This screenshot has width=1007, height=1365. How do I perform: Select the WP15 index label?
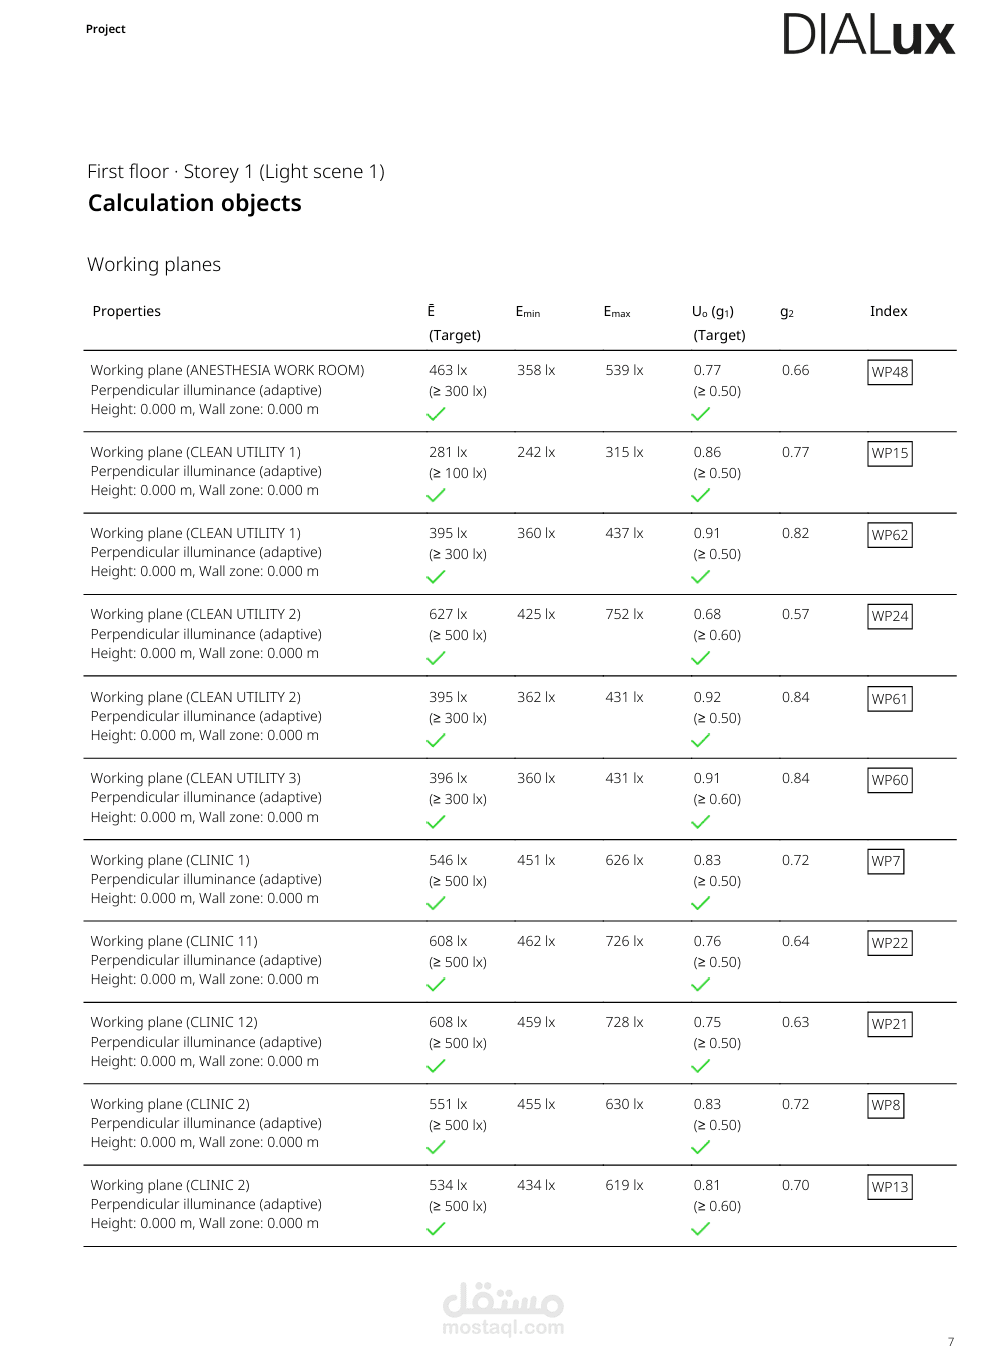pos(890,453)
